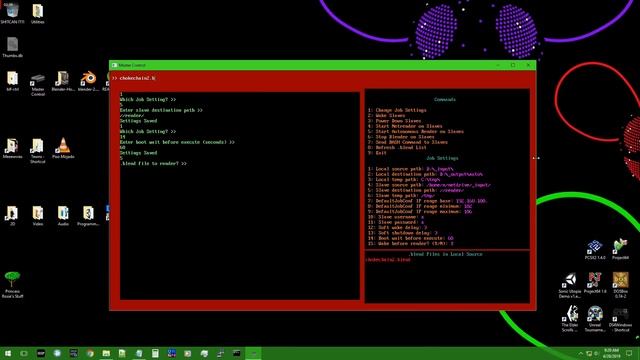Open Chrome from the taskbar
640x360 pixels.
pos(90,353)
